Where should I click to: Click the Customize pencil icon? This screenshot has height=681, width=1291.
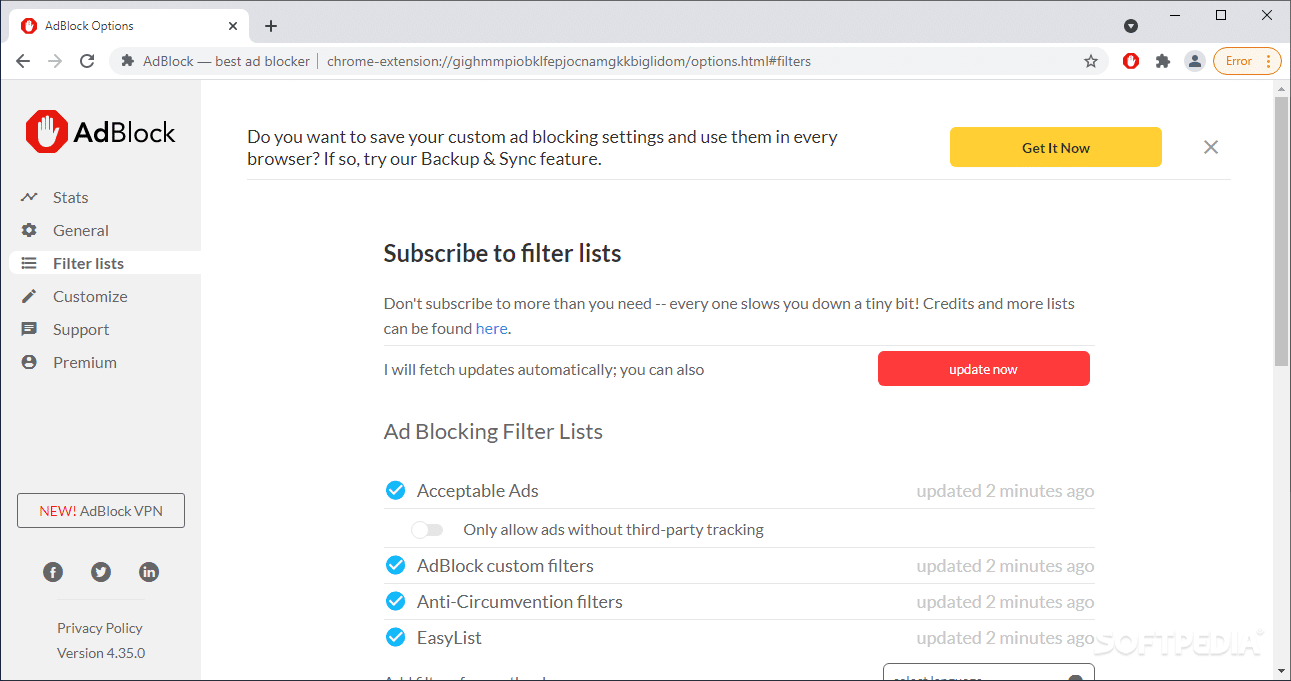[x=29, y=296]
